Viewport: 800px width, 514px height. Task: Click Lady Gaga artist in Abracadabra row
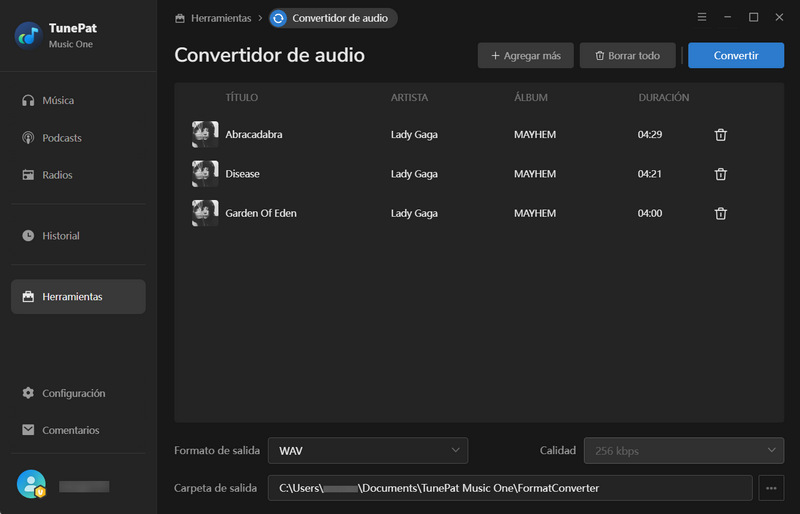414,135
